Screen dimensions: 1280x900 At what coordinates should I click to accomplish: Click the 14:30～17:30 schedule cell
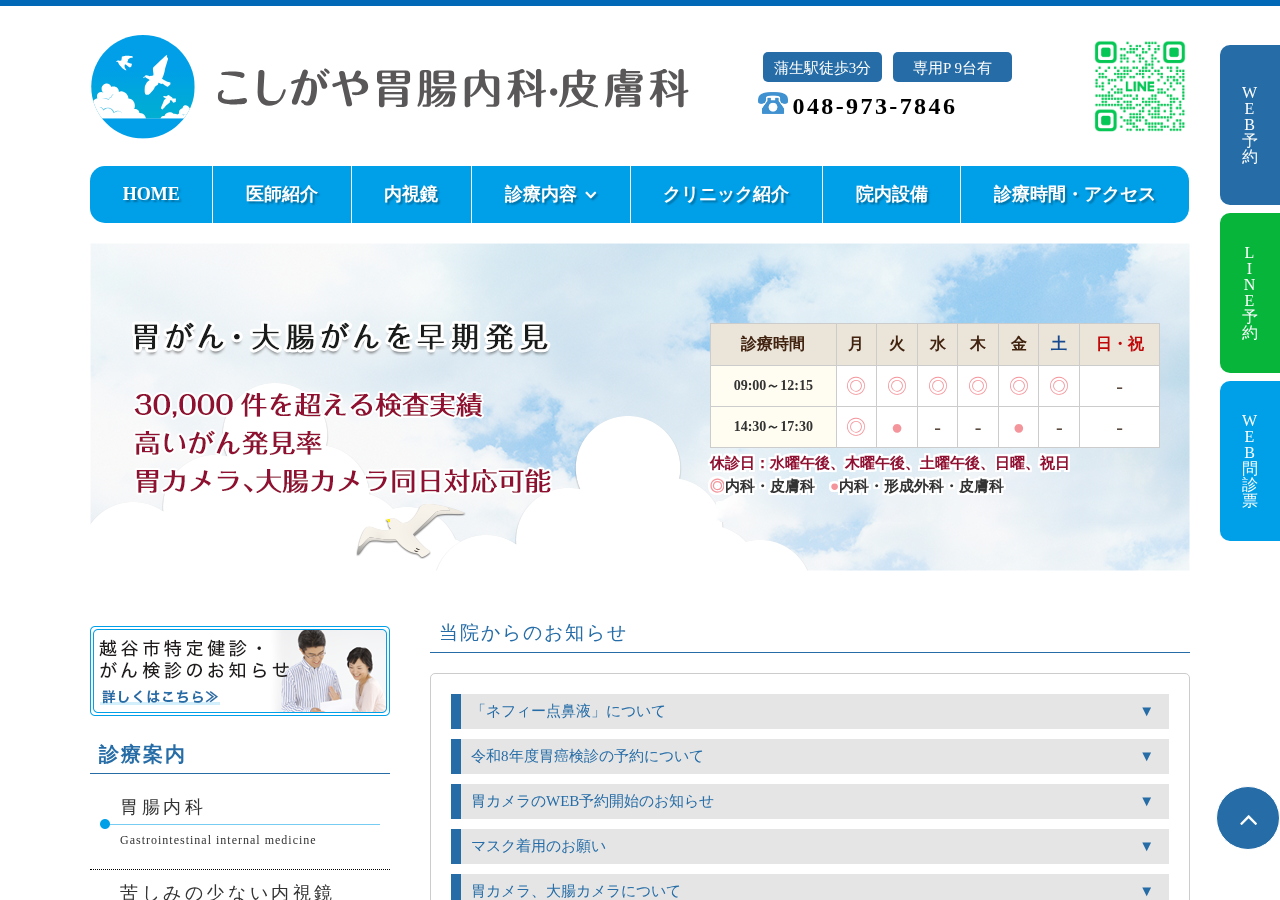(773, 427)
